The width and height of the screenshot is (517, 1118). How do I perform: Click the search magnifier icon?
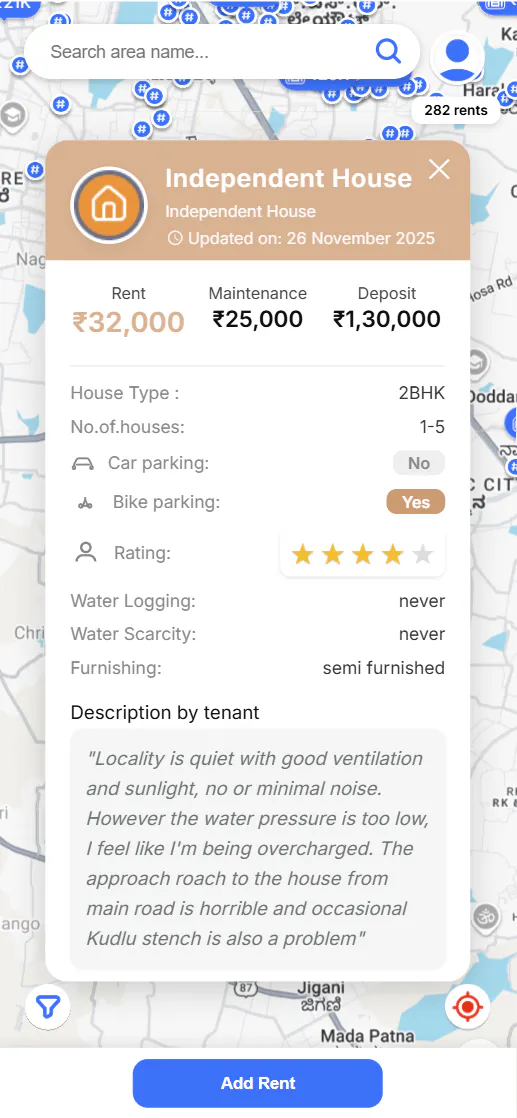(388, 51)
